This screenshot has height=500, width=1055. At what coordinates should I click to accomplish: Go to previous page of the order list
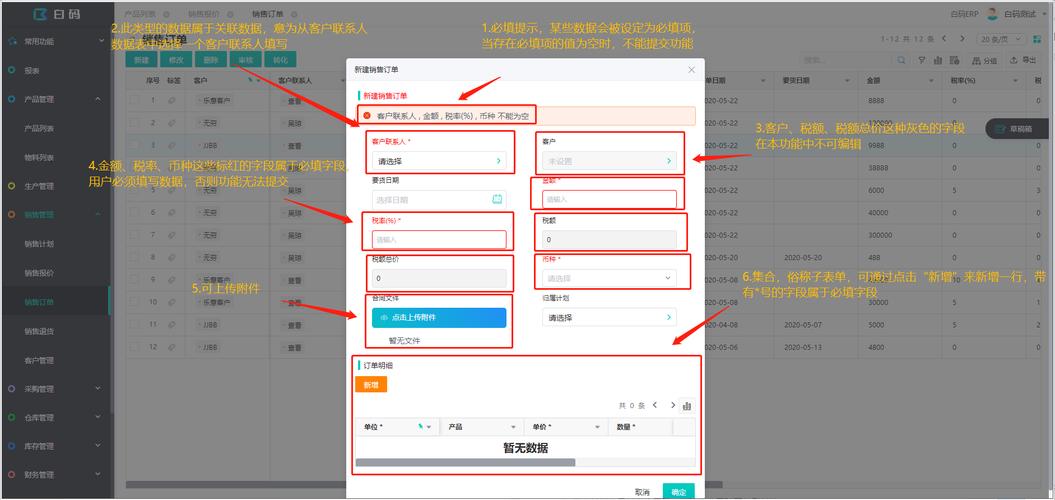[945, 39]
